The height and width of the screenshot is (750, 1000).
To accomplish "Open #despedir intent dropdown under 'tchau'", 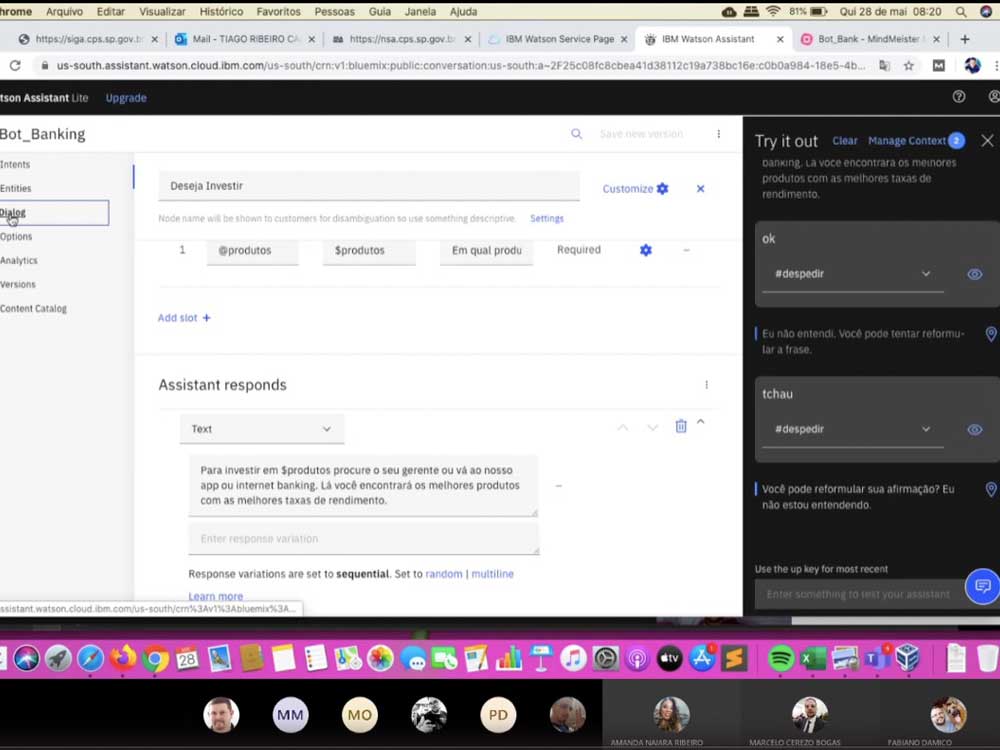I will click(853, 430).
